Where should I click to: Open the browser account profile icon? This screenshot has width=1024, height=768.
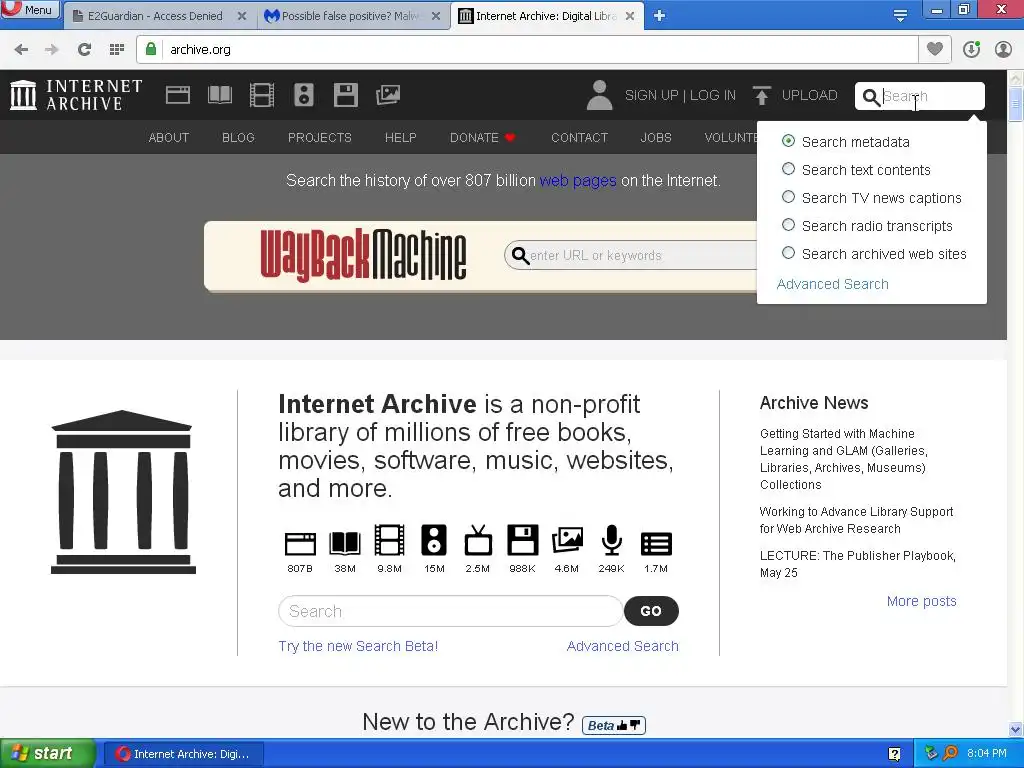tap(1003, 49)
